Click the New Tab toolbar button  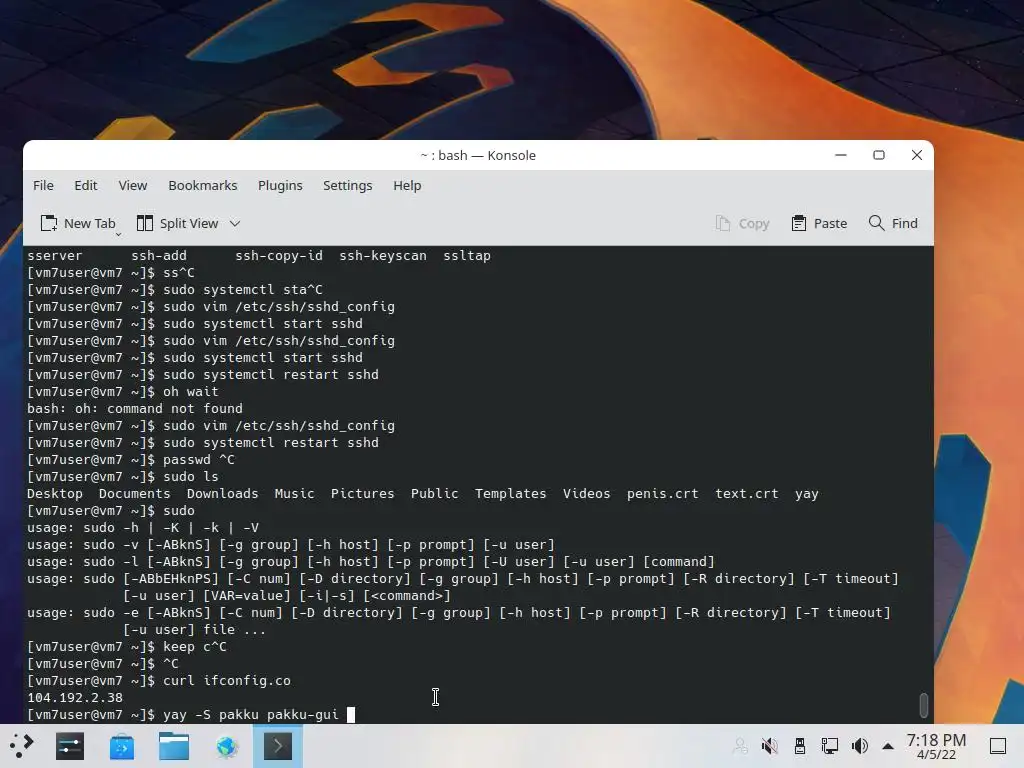[78, 223]
